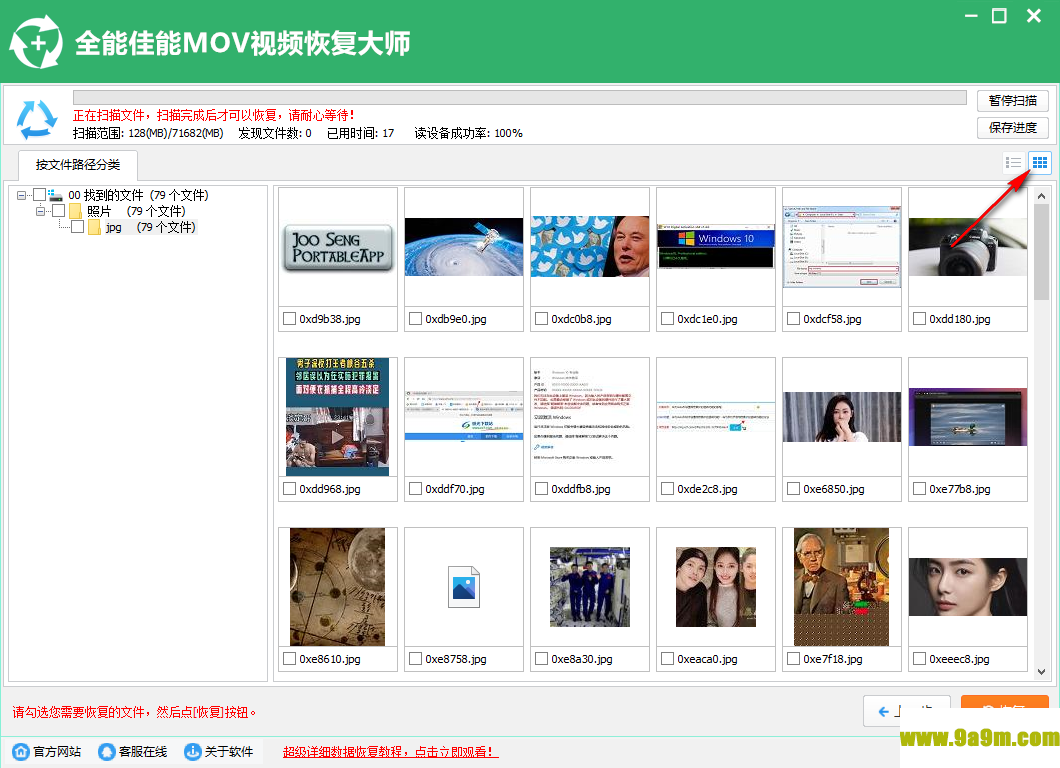The image size is (1060, 768).
Task: Click the drive icon next to 找到的文件
Action: click(55, 195)
